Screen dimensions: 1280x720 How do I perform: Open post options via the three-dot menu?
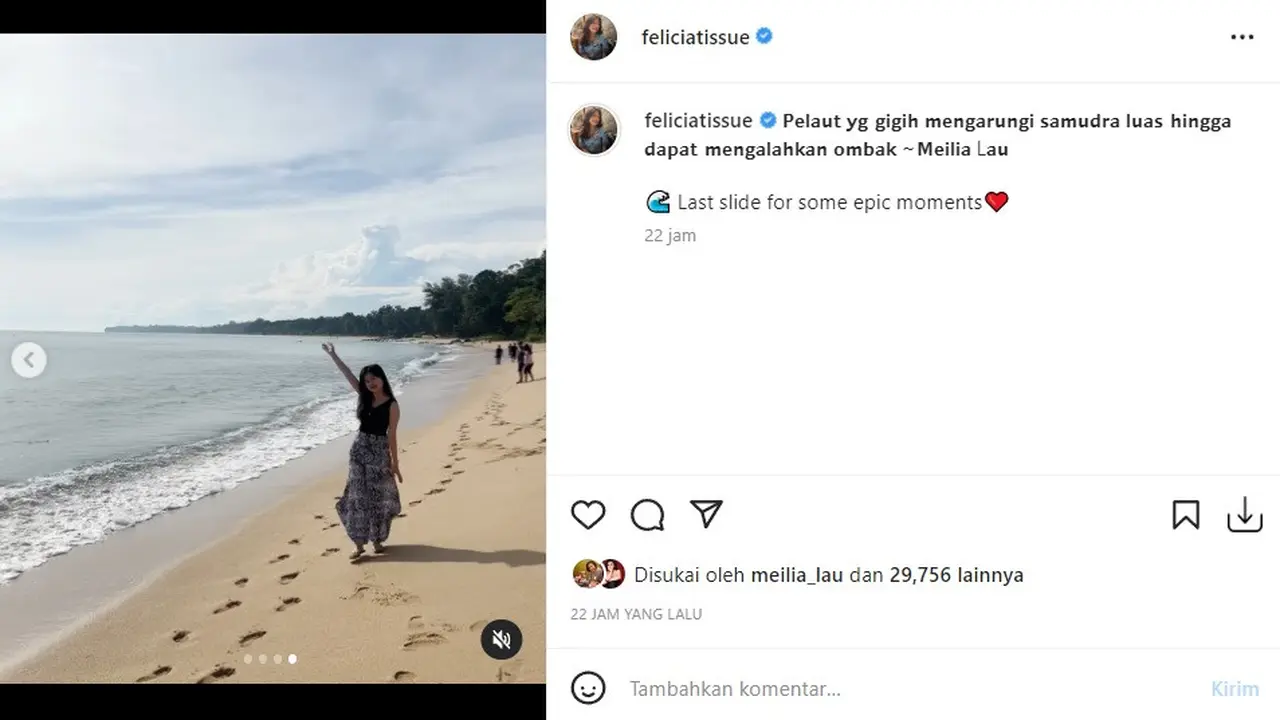coord(1242,36)
